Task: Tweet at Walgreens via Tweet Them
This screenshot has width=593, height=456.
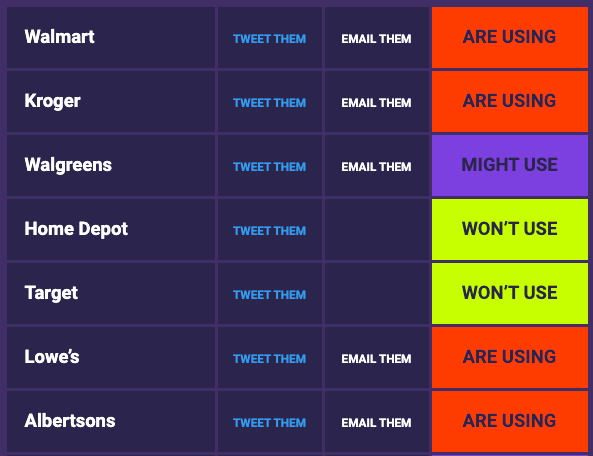Action: coord(269,166)
